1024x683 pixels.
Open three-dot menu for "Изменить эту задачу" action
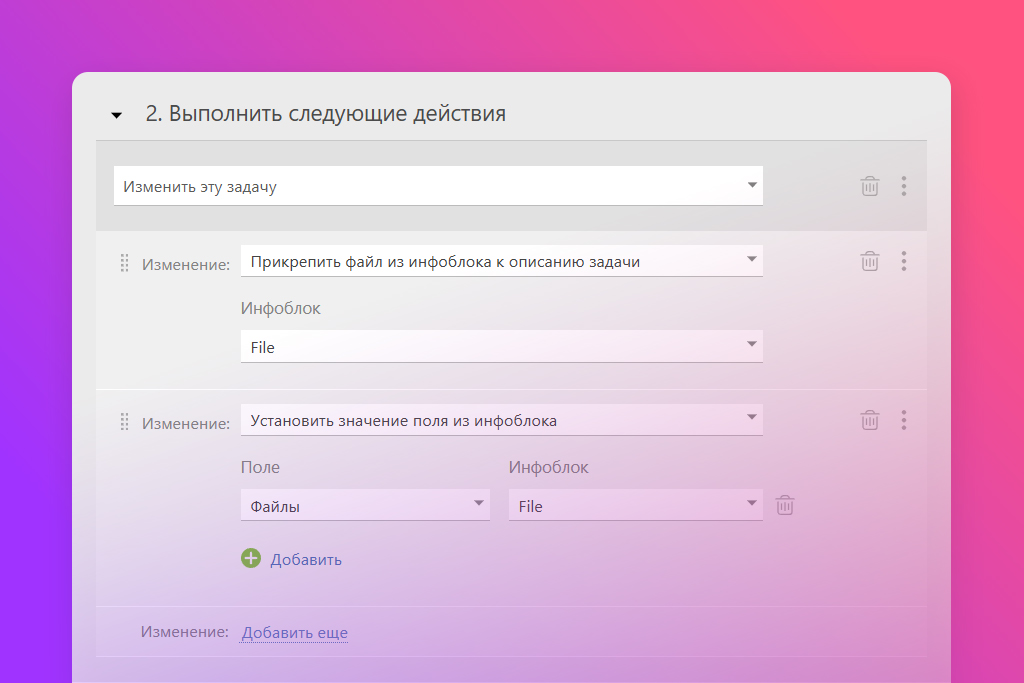coord(904,186)
